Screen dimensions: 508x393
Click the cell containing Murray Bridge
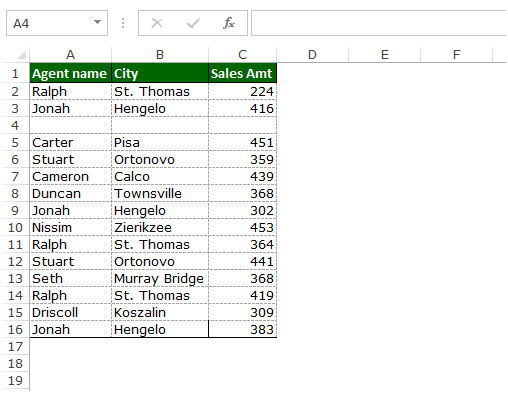pos(160,279)
